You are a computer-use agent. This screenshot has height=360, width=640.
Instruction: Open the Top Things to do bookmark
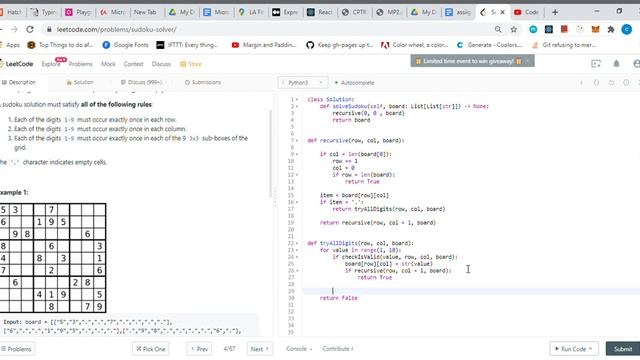(x=60, y=45)
